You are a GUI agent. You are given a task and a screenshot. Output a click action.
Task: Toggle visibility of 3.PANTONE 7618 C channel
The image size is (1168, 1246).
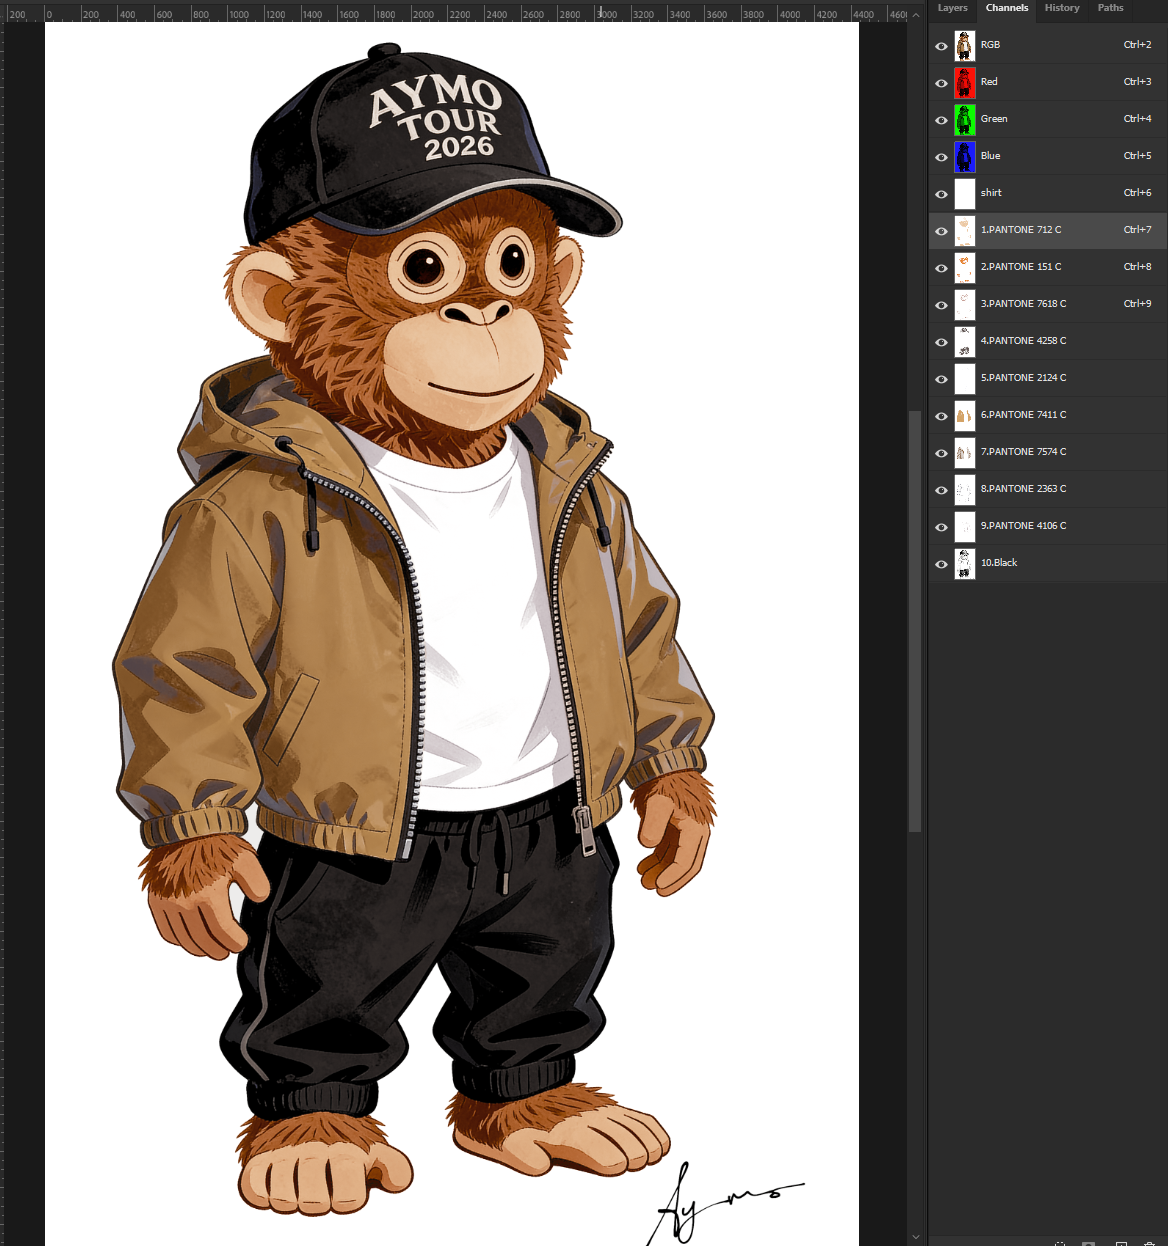pyautogui.click(x=941, y=305)
